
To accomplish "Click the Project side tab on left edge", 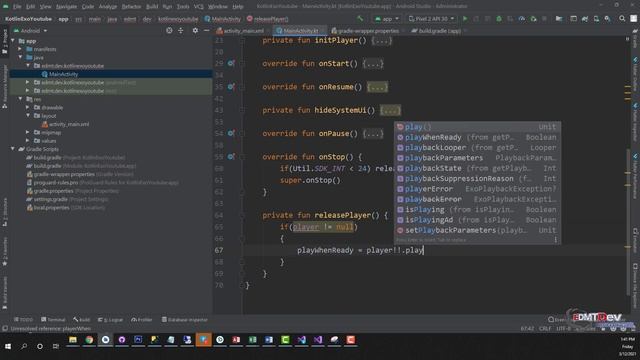I will [x=5, y=41].
